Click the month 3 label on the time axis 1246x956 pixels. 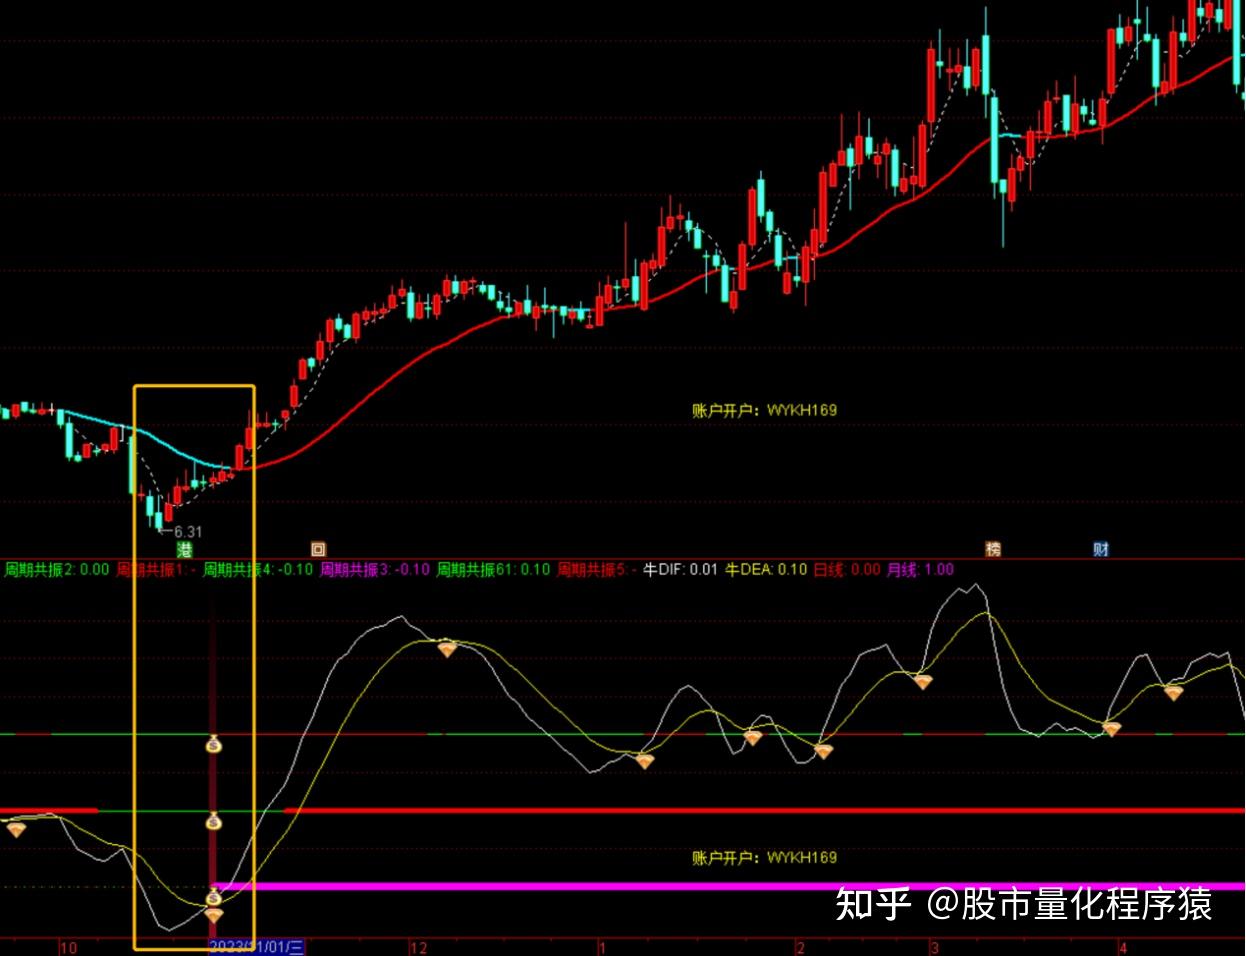(x=935, y=947)
